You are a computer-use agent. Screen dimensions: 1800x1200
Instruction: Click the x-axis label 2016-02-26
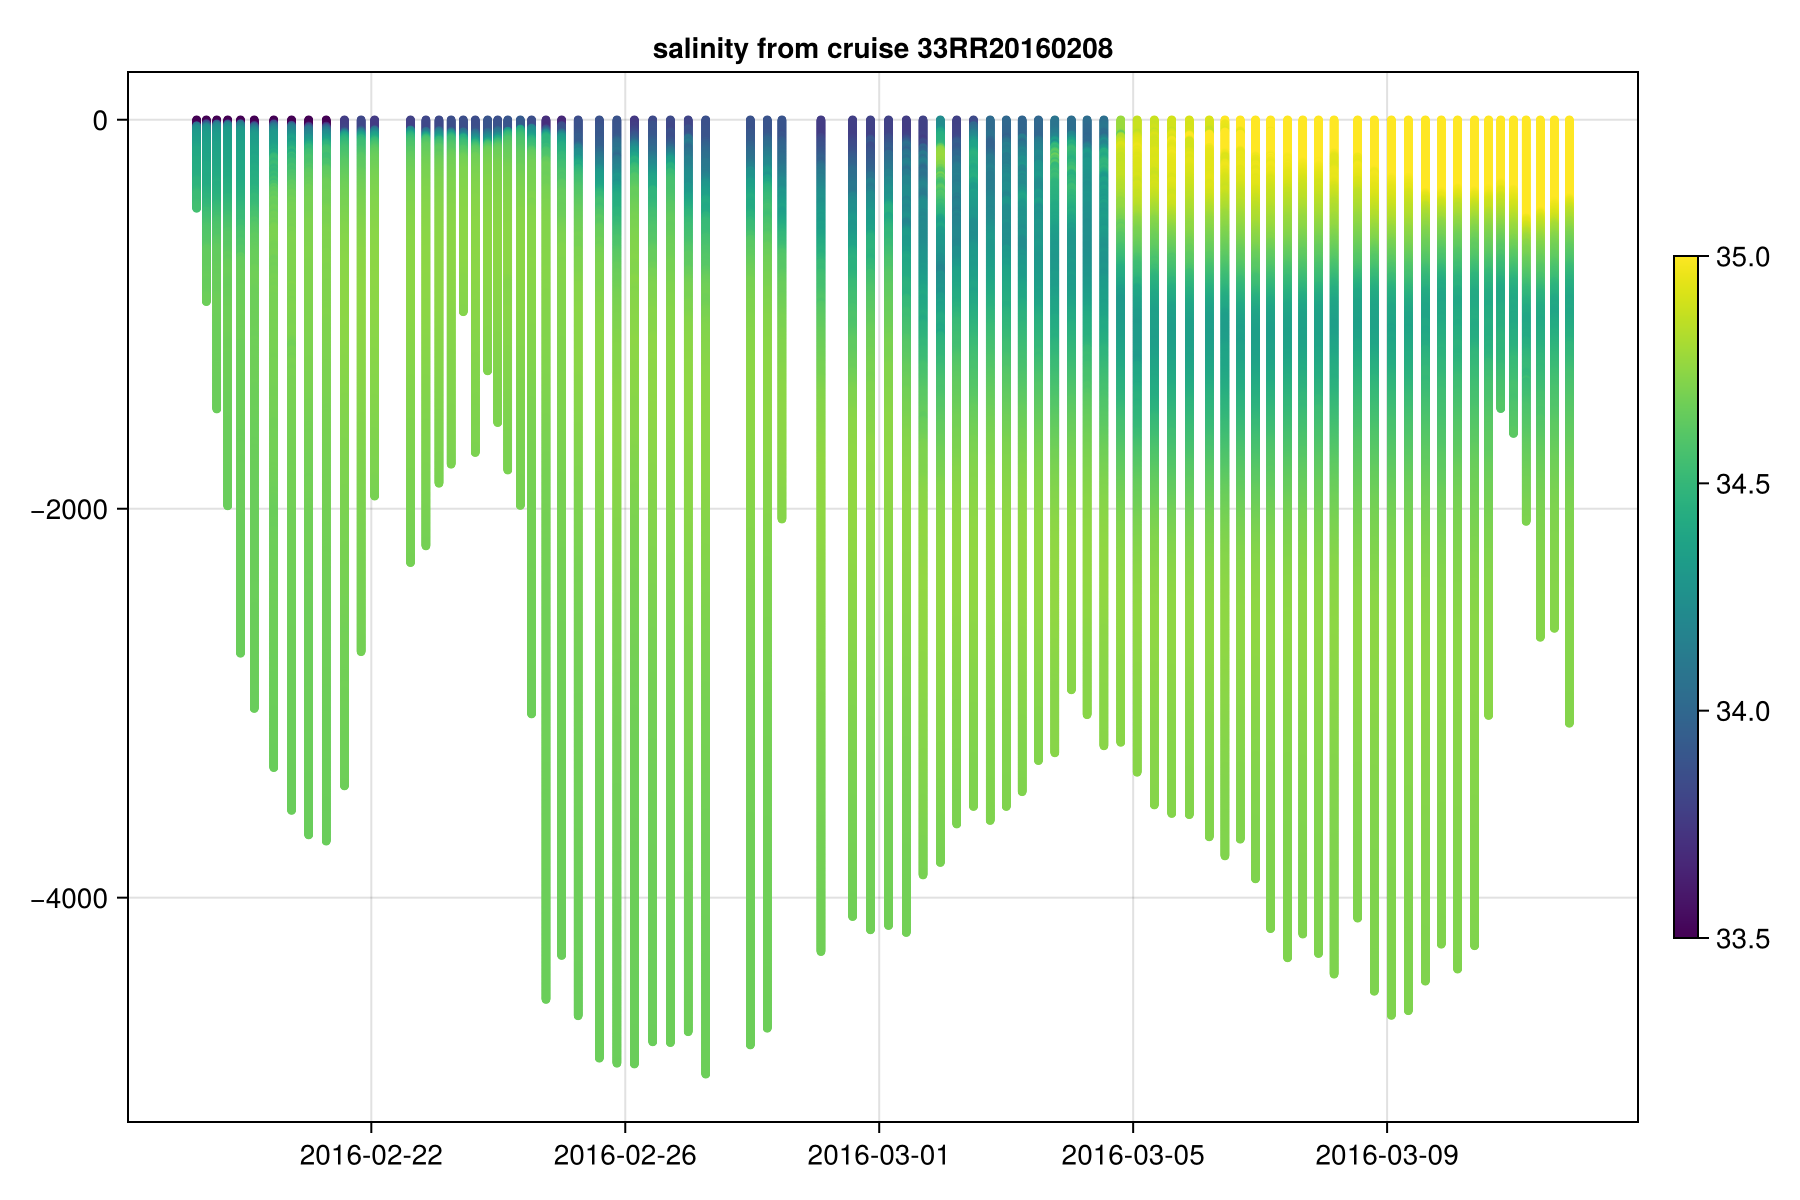pyautogui.click(x=625, y=1155)
